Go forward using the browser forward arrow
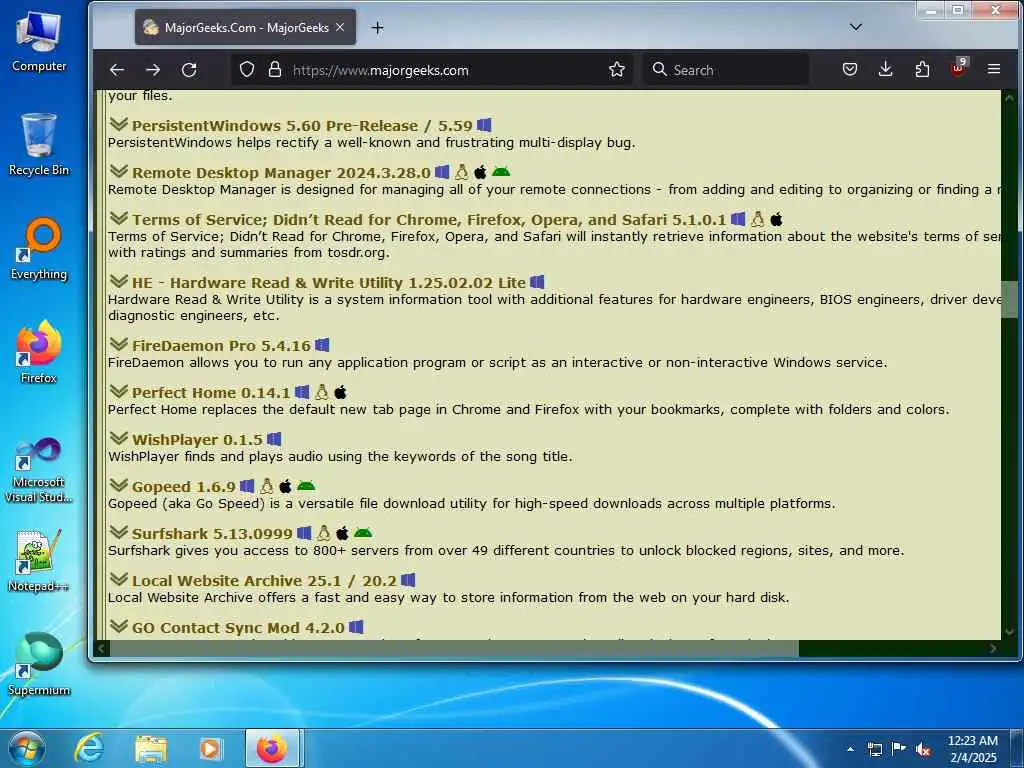The image size is (1024, 768). (x=153, y=70)
